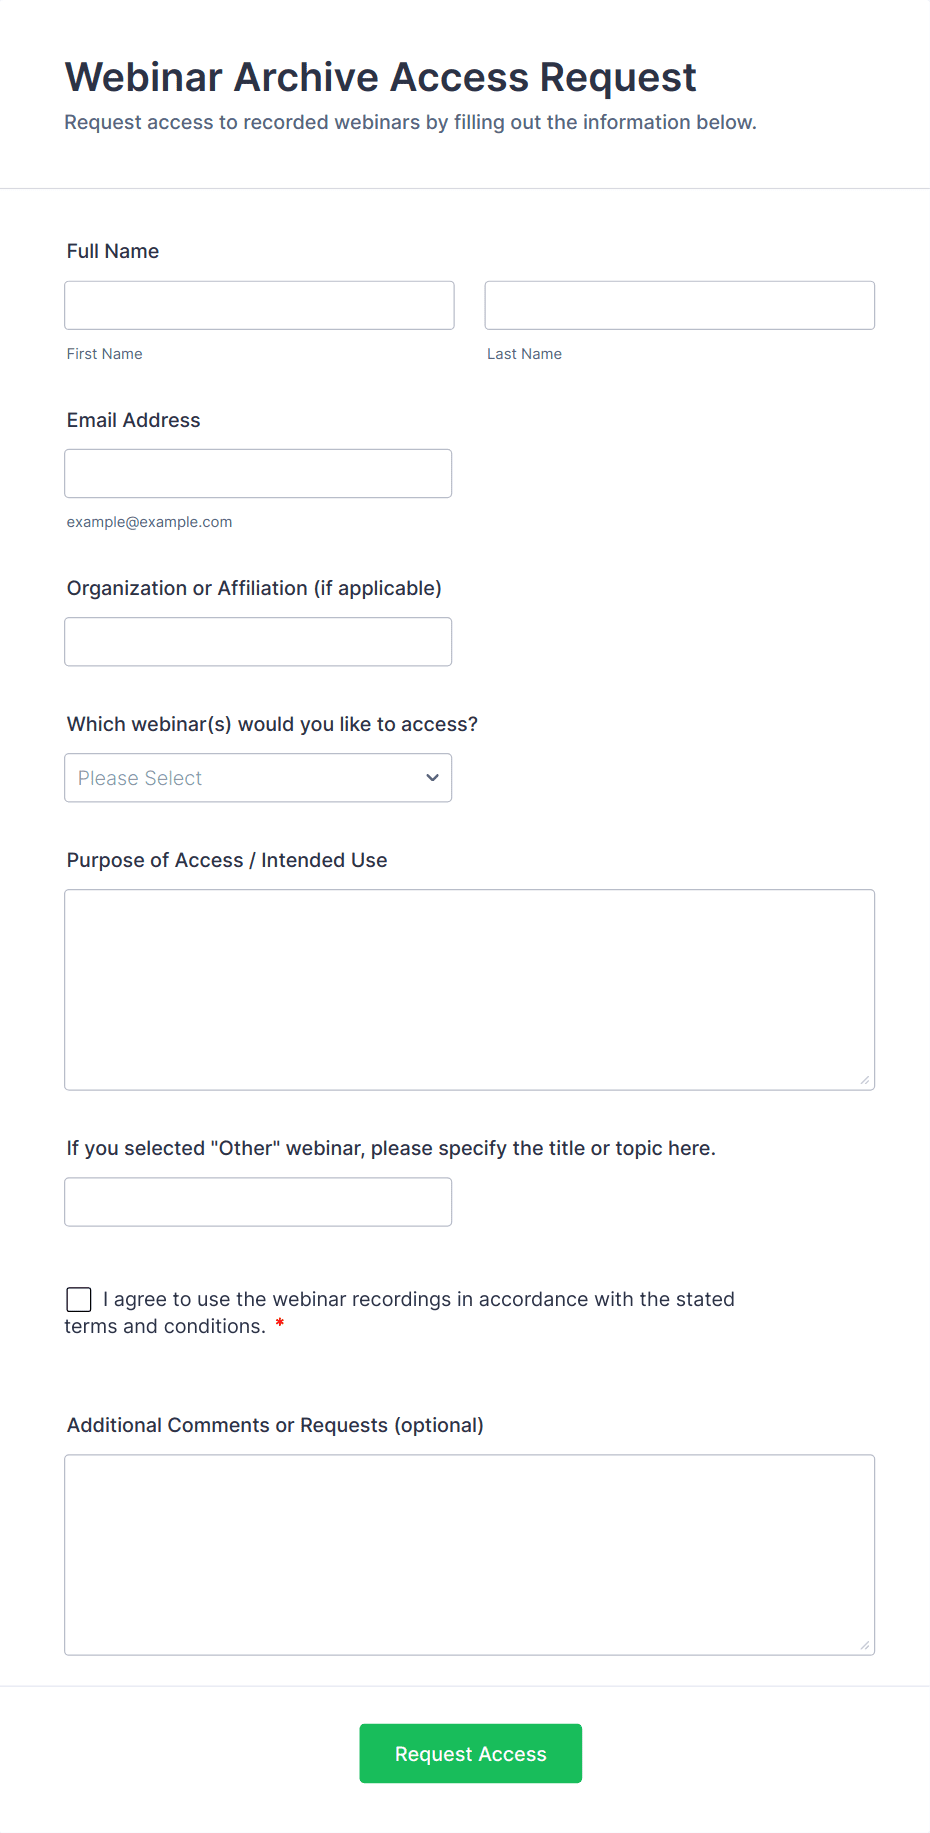Viewport: 930px width, 1833px height.
Task: Click the red required asterisk
Action: point(280,1324)
